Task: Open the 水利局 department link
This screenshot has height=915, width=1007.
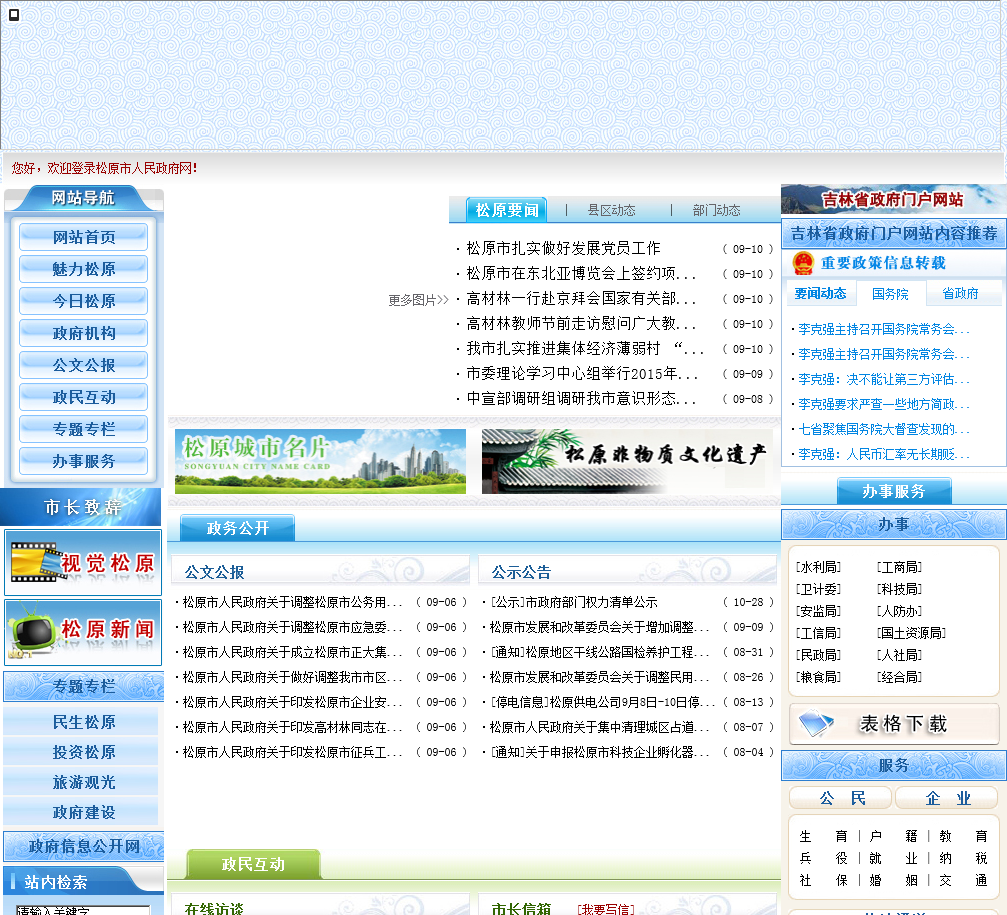Action: pos(818,567)
